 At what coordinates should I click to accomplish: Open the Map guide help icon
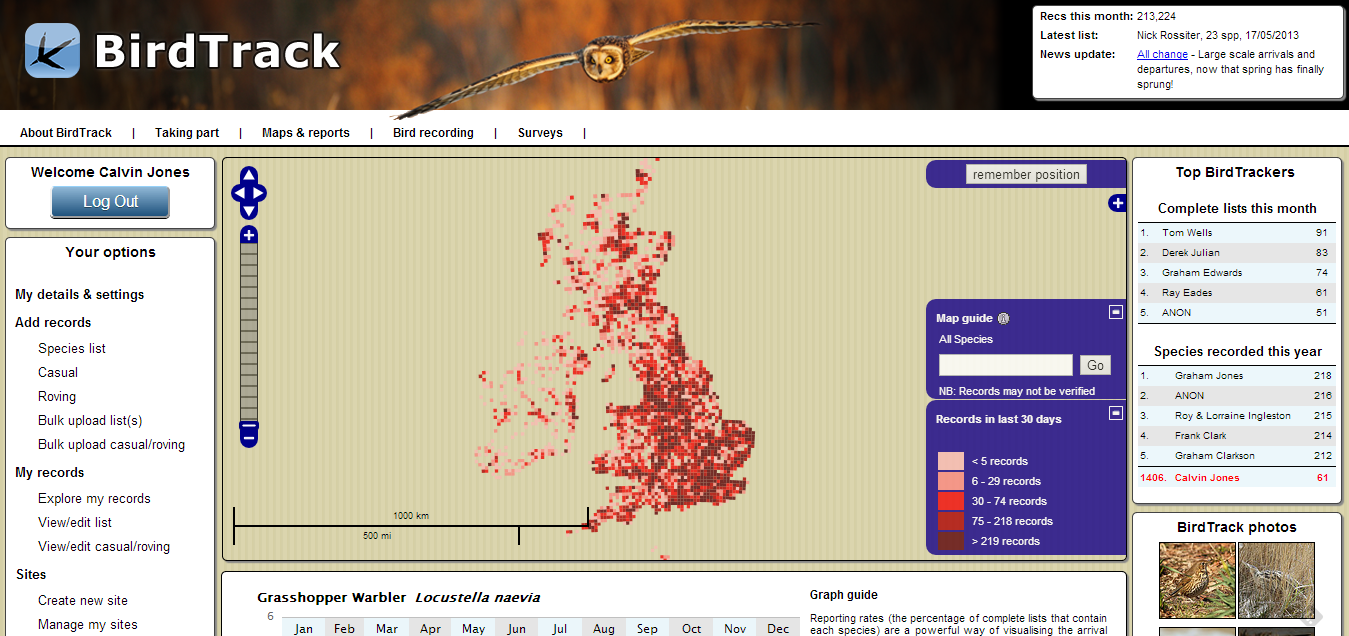pos(1004,319)
